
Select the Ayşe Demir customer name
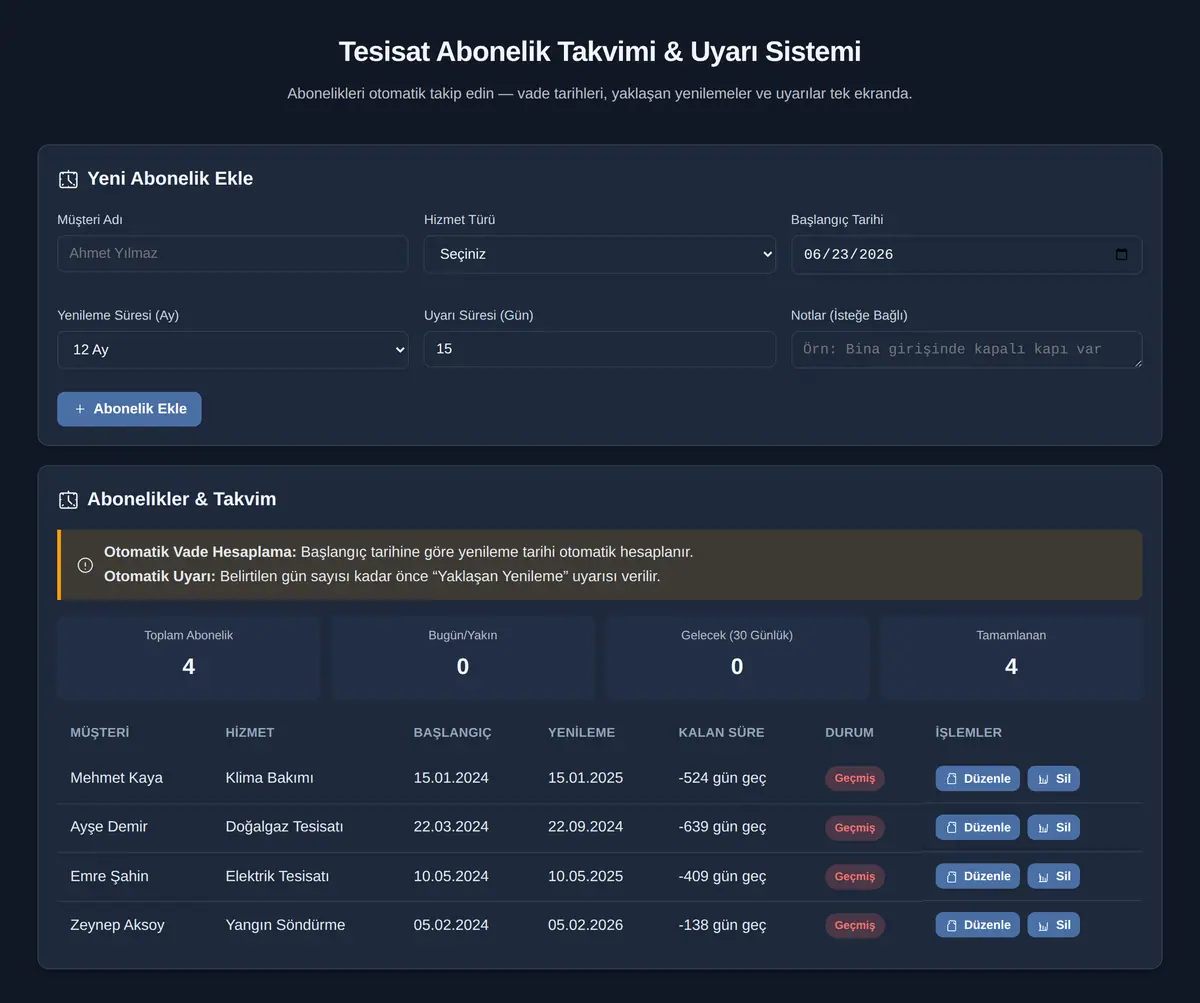point(109,827)
